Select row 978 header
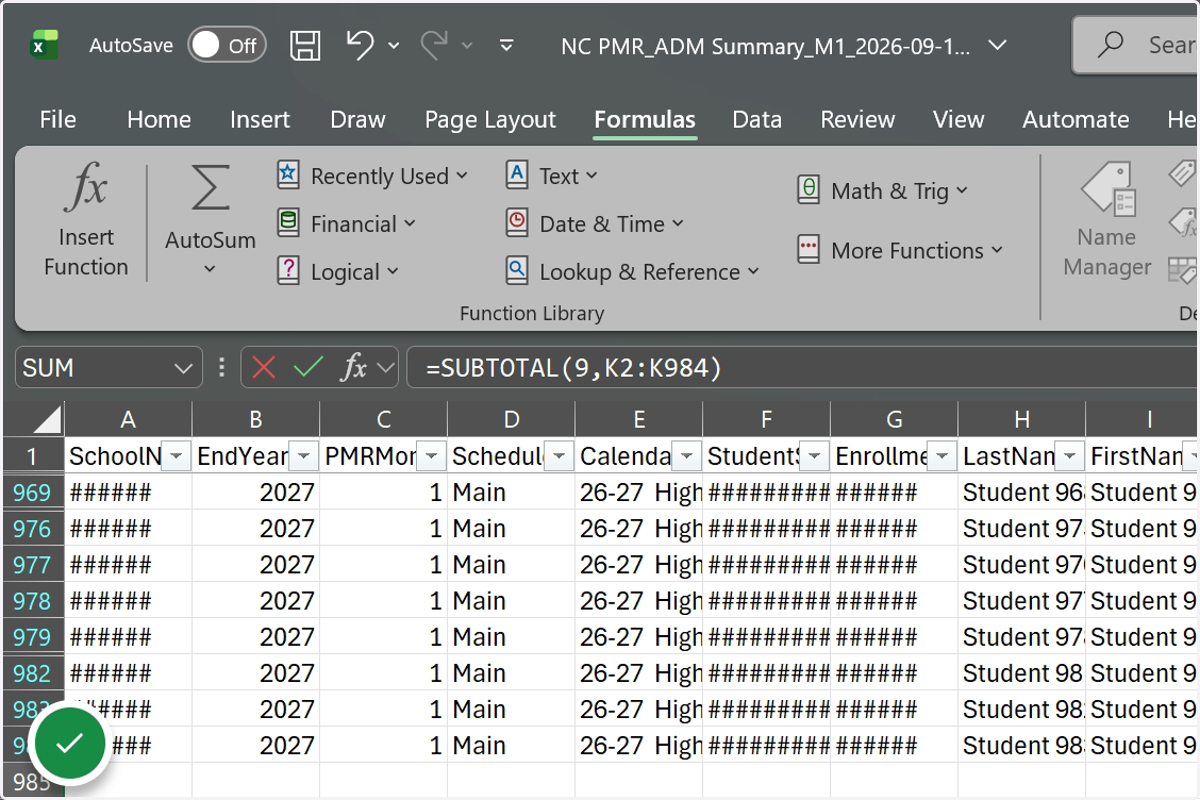 click(32, 601)
